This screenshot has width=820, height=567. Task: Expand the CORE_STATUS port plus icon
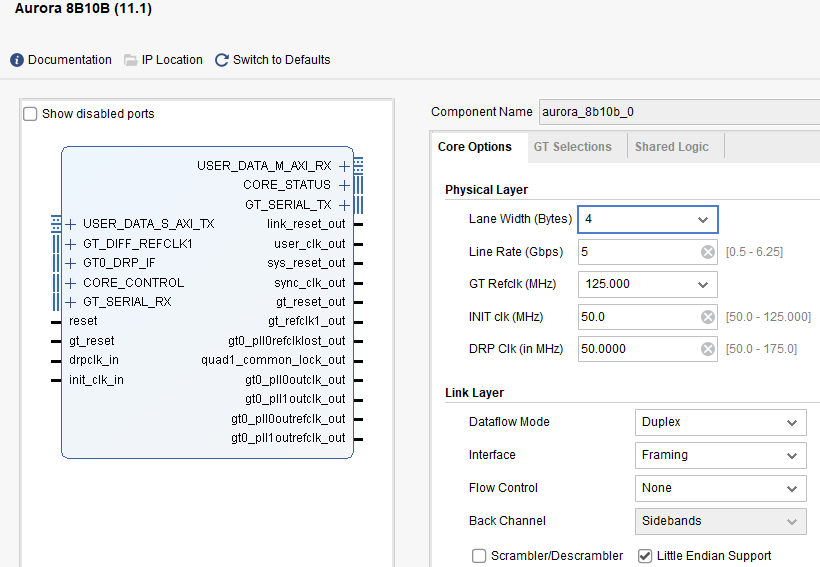(x=344, y=185)
